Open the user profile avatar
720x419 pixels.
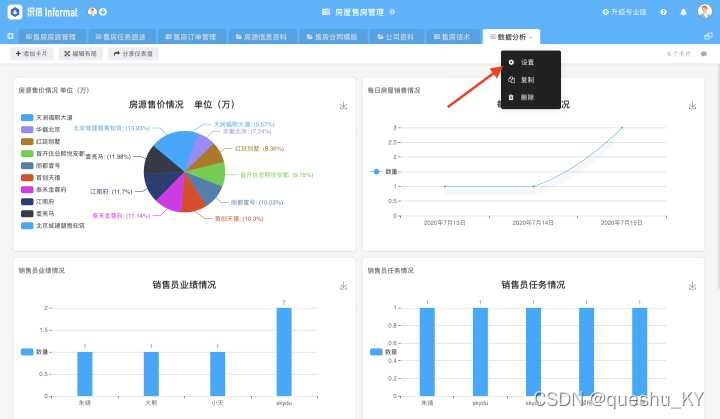point(704,11)
